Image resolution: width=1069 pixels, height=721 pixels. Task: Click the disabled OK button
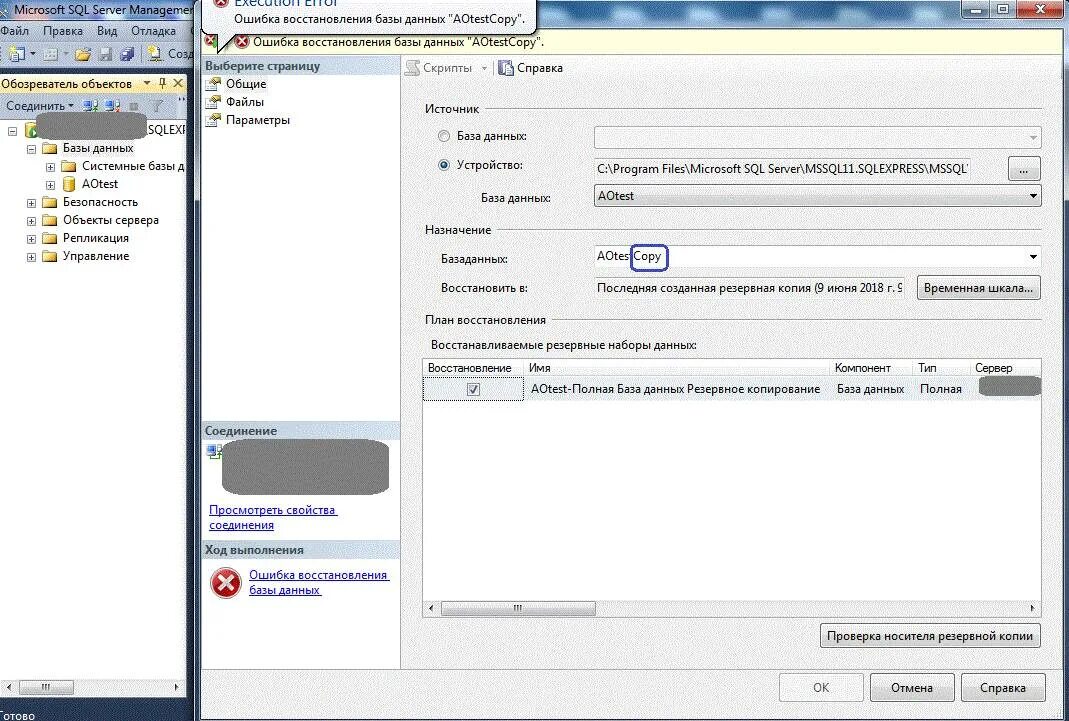tap(822, 688)
